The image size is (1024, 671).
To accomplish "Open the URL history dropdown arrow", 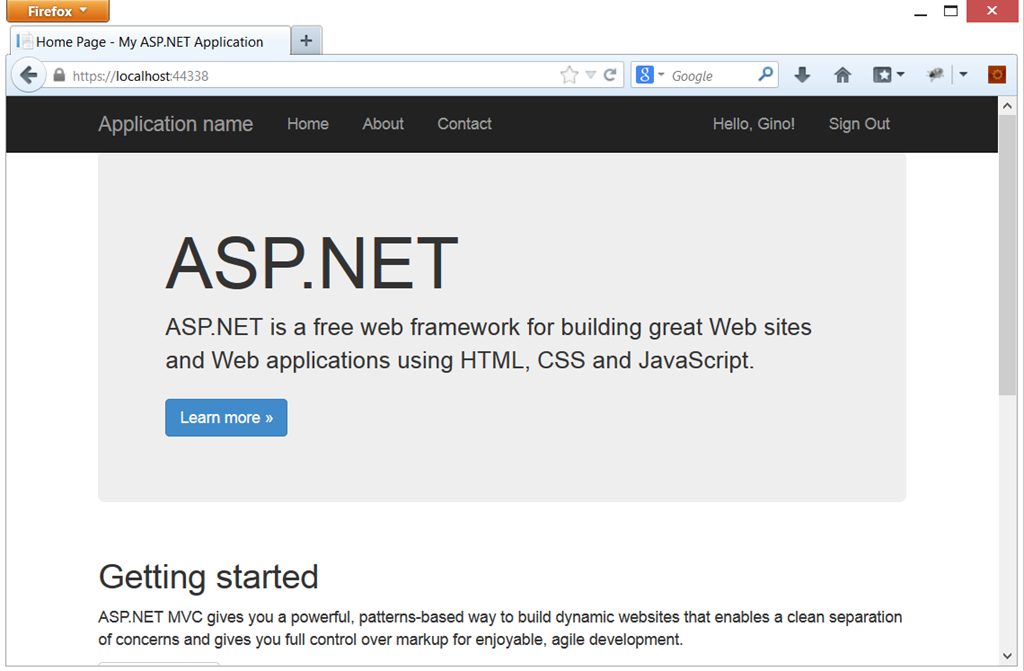I will coord(591,75).
